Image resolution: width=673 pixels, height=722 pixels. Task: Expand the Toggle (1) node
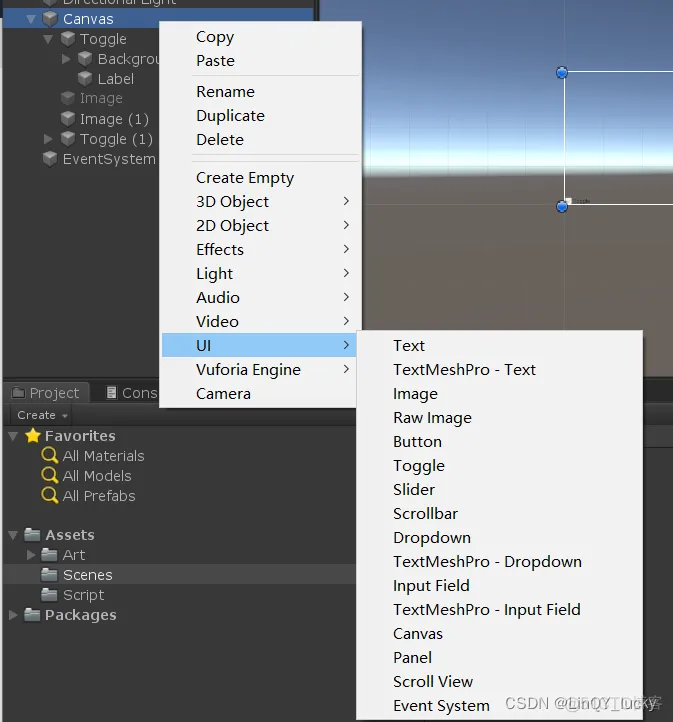point(48,139)
